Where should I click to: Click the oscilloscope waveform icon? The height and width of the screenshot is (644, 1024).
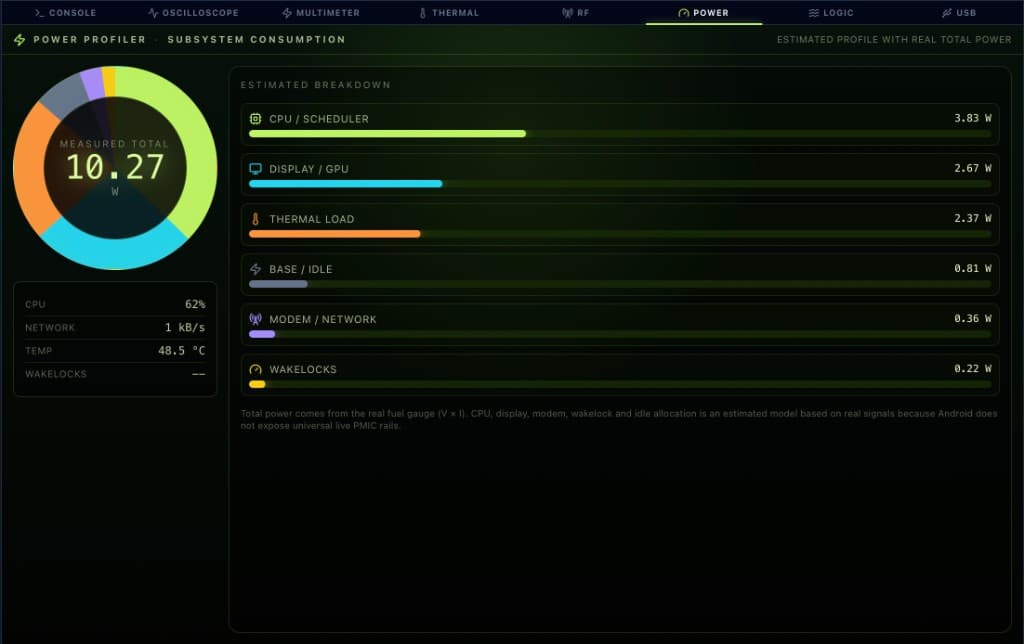coord(153,12)
